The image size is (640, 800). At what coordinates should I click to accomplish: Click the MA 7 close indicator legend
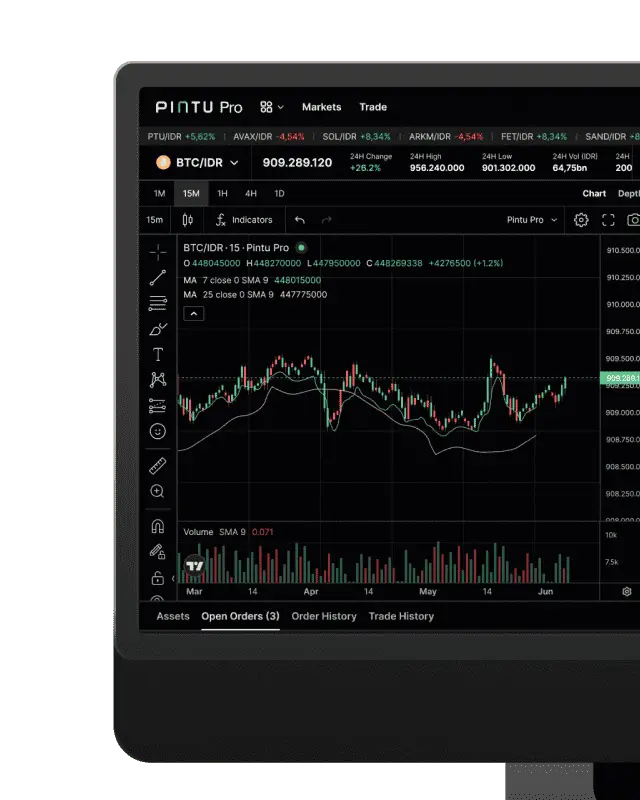click(x=252, y=280)
